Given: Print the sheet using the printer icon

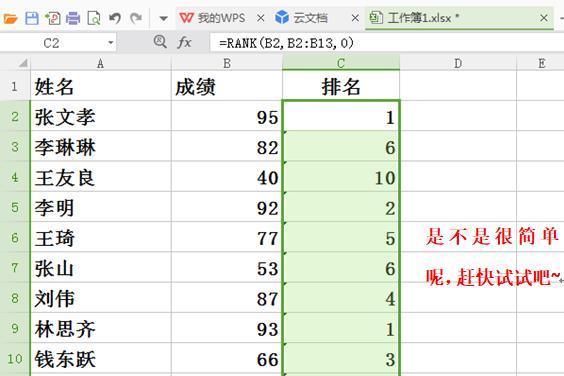Looking at the screenshot, I should tap(73, 18).
